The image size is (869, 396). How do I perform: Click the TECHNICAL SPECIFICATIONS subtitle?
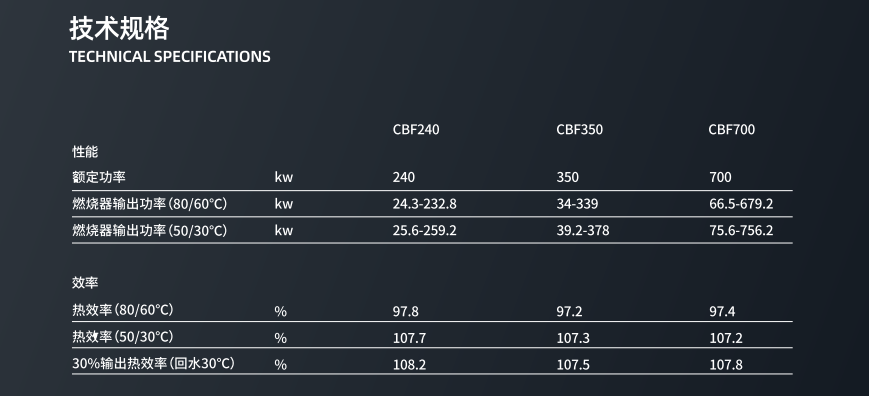(170, 56)
